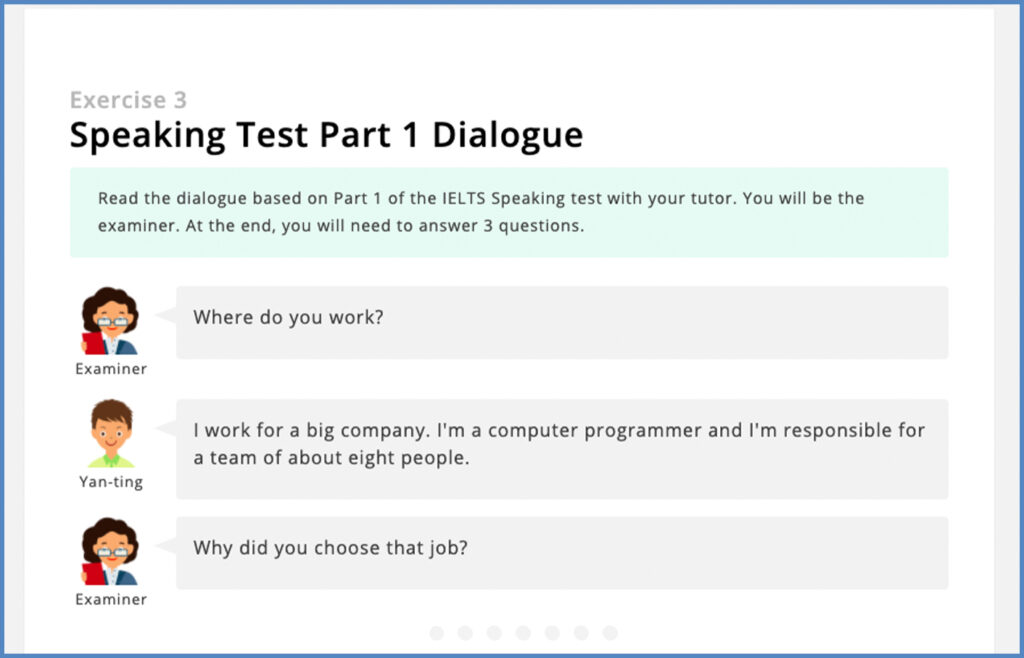Select the third pagination dot
Viewport: 1024px width, 658px height.
click(x=494, y=633)
